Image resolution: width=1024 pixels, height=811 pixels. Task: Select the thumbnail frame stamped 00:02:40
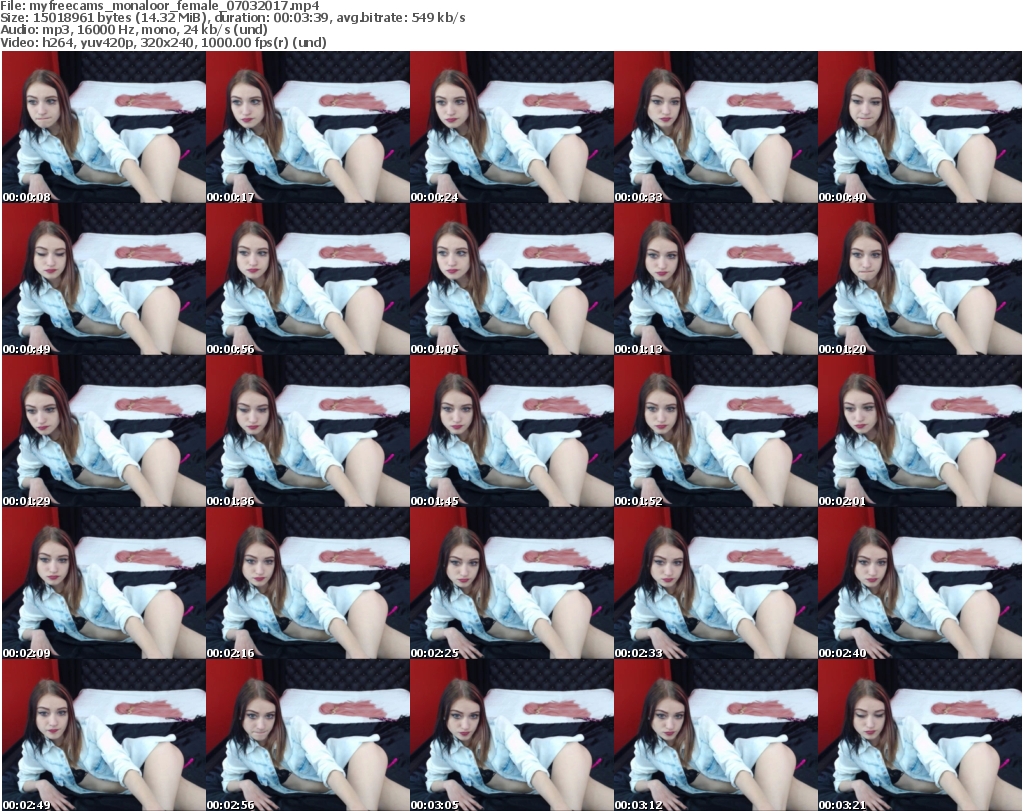[x=920, y=584]
